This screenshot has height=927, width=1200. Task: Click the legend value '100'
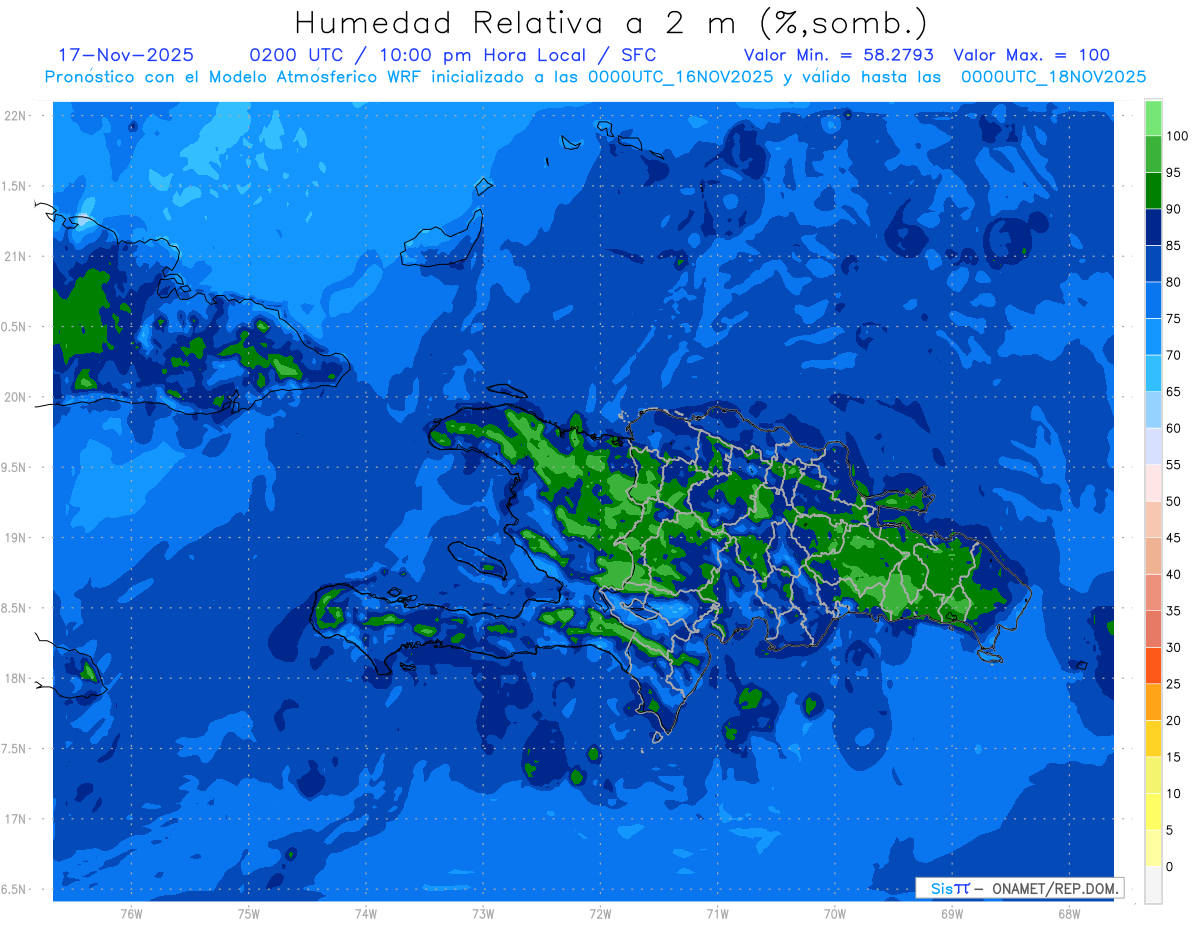tap(1177, 136)
